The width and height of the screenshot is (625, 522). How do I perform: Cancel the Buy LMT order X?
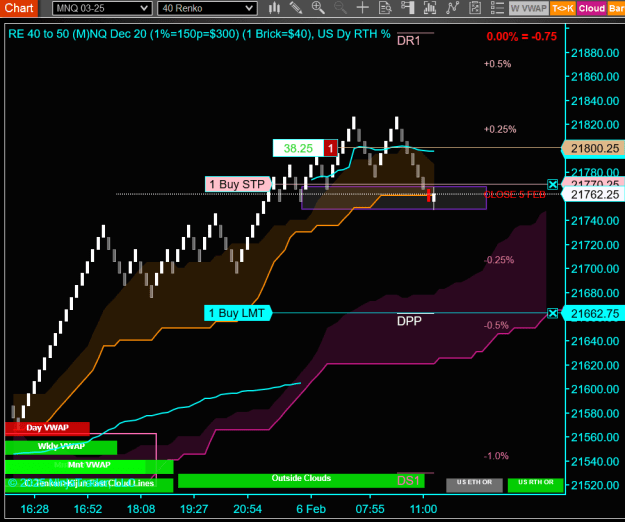click(x=552, y=314)
